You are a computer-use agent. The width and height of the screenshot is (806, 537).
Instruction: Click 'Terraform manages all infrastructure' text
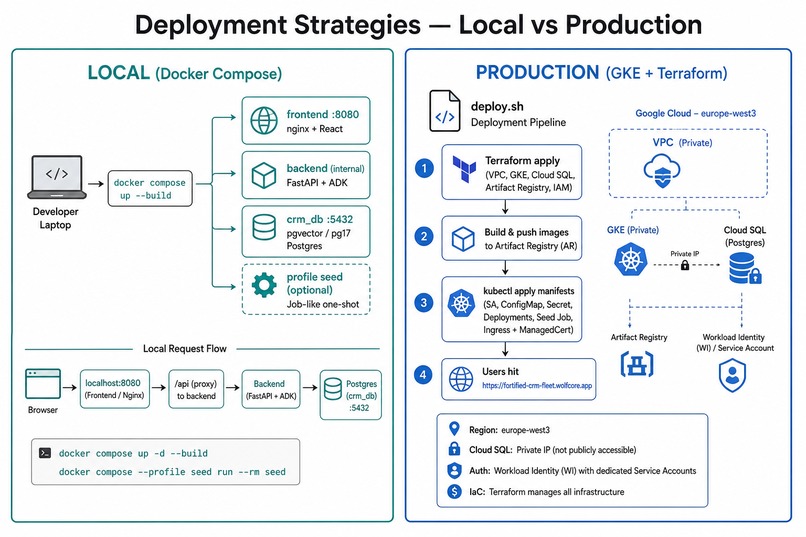click(x=557, y=492)
